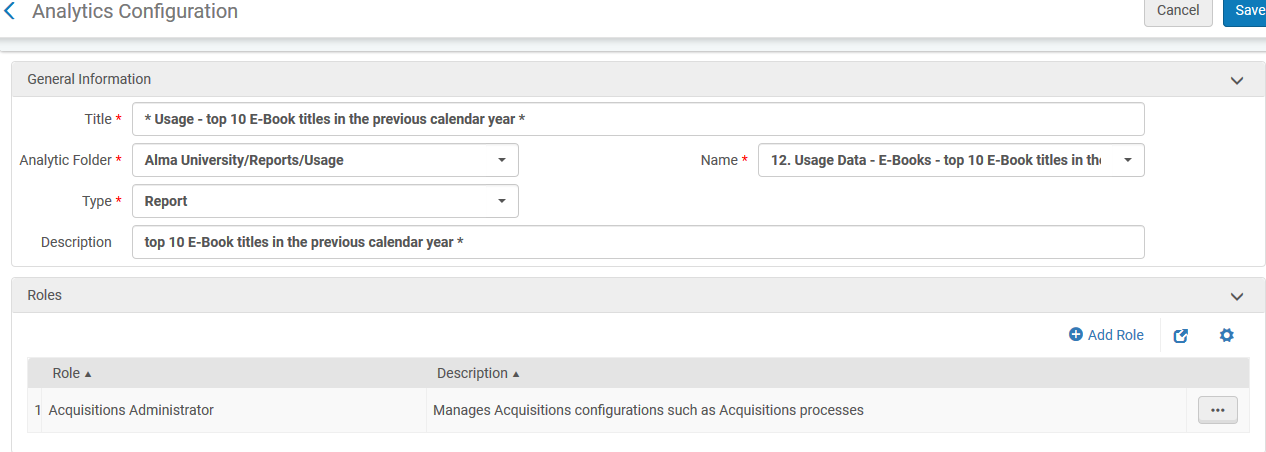
Task: Collapse General Information using its chevron
Action: (x=1237, y=80)
